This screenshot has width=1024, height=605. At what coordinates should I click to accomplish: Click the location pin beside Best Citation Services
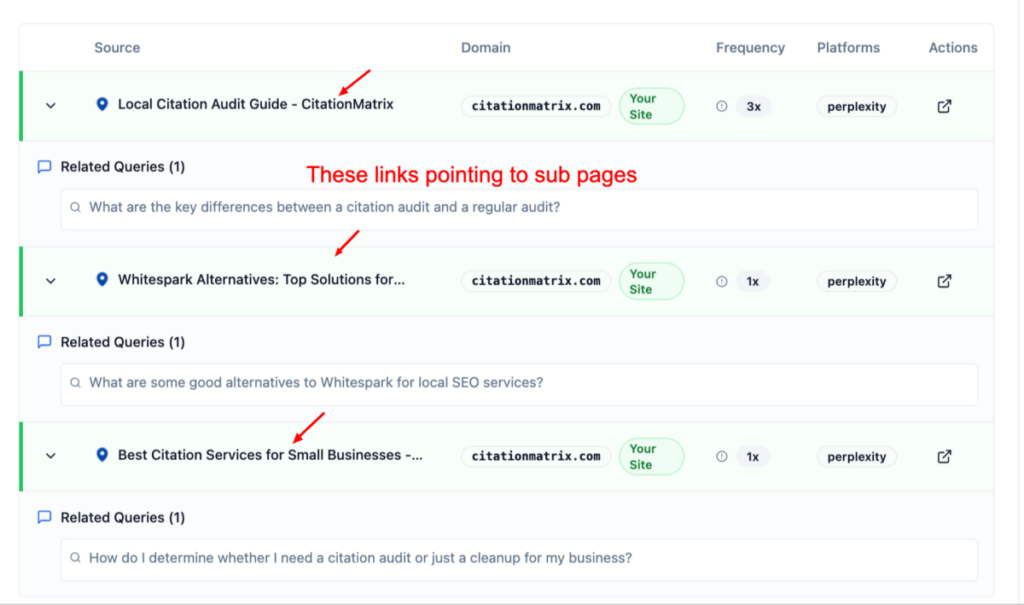pyautogui.click(x=101, y=456)
